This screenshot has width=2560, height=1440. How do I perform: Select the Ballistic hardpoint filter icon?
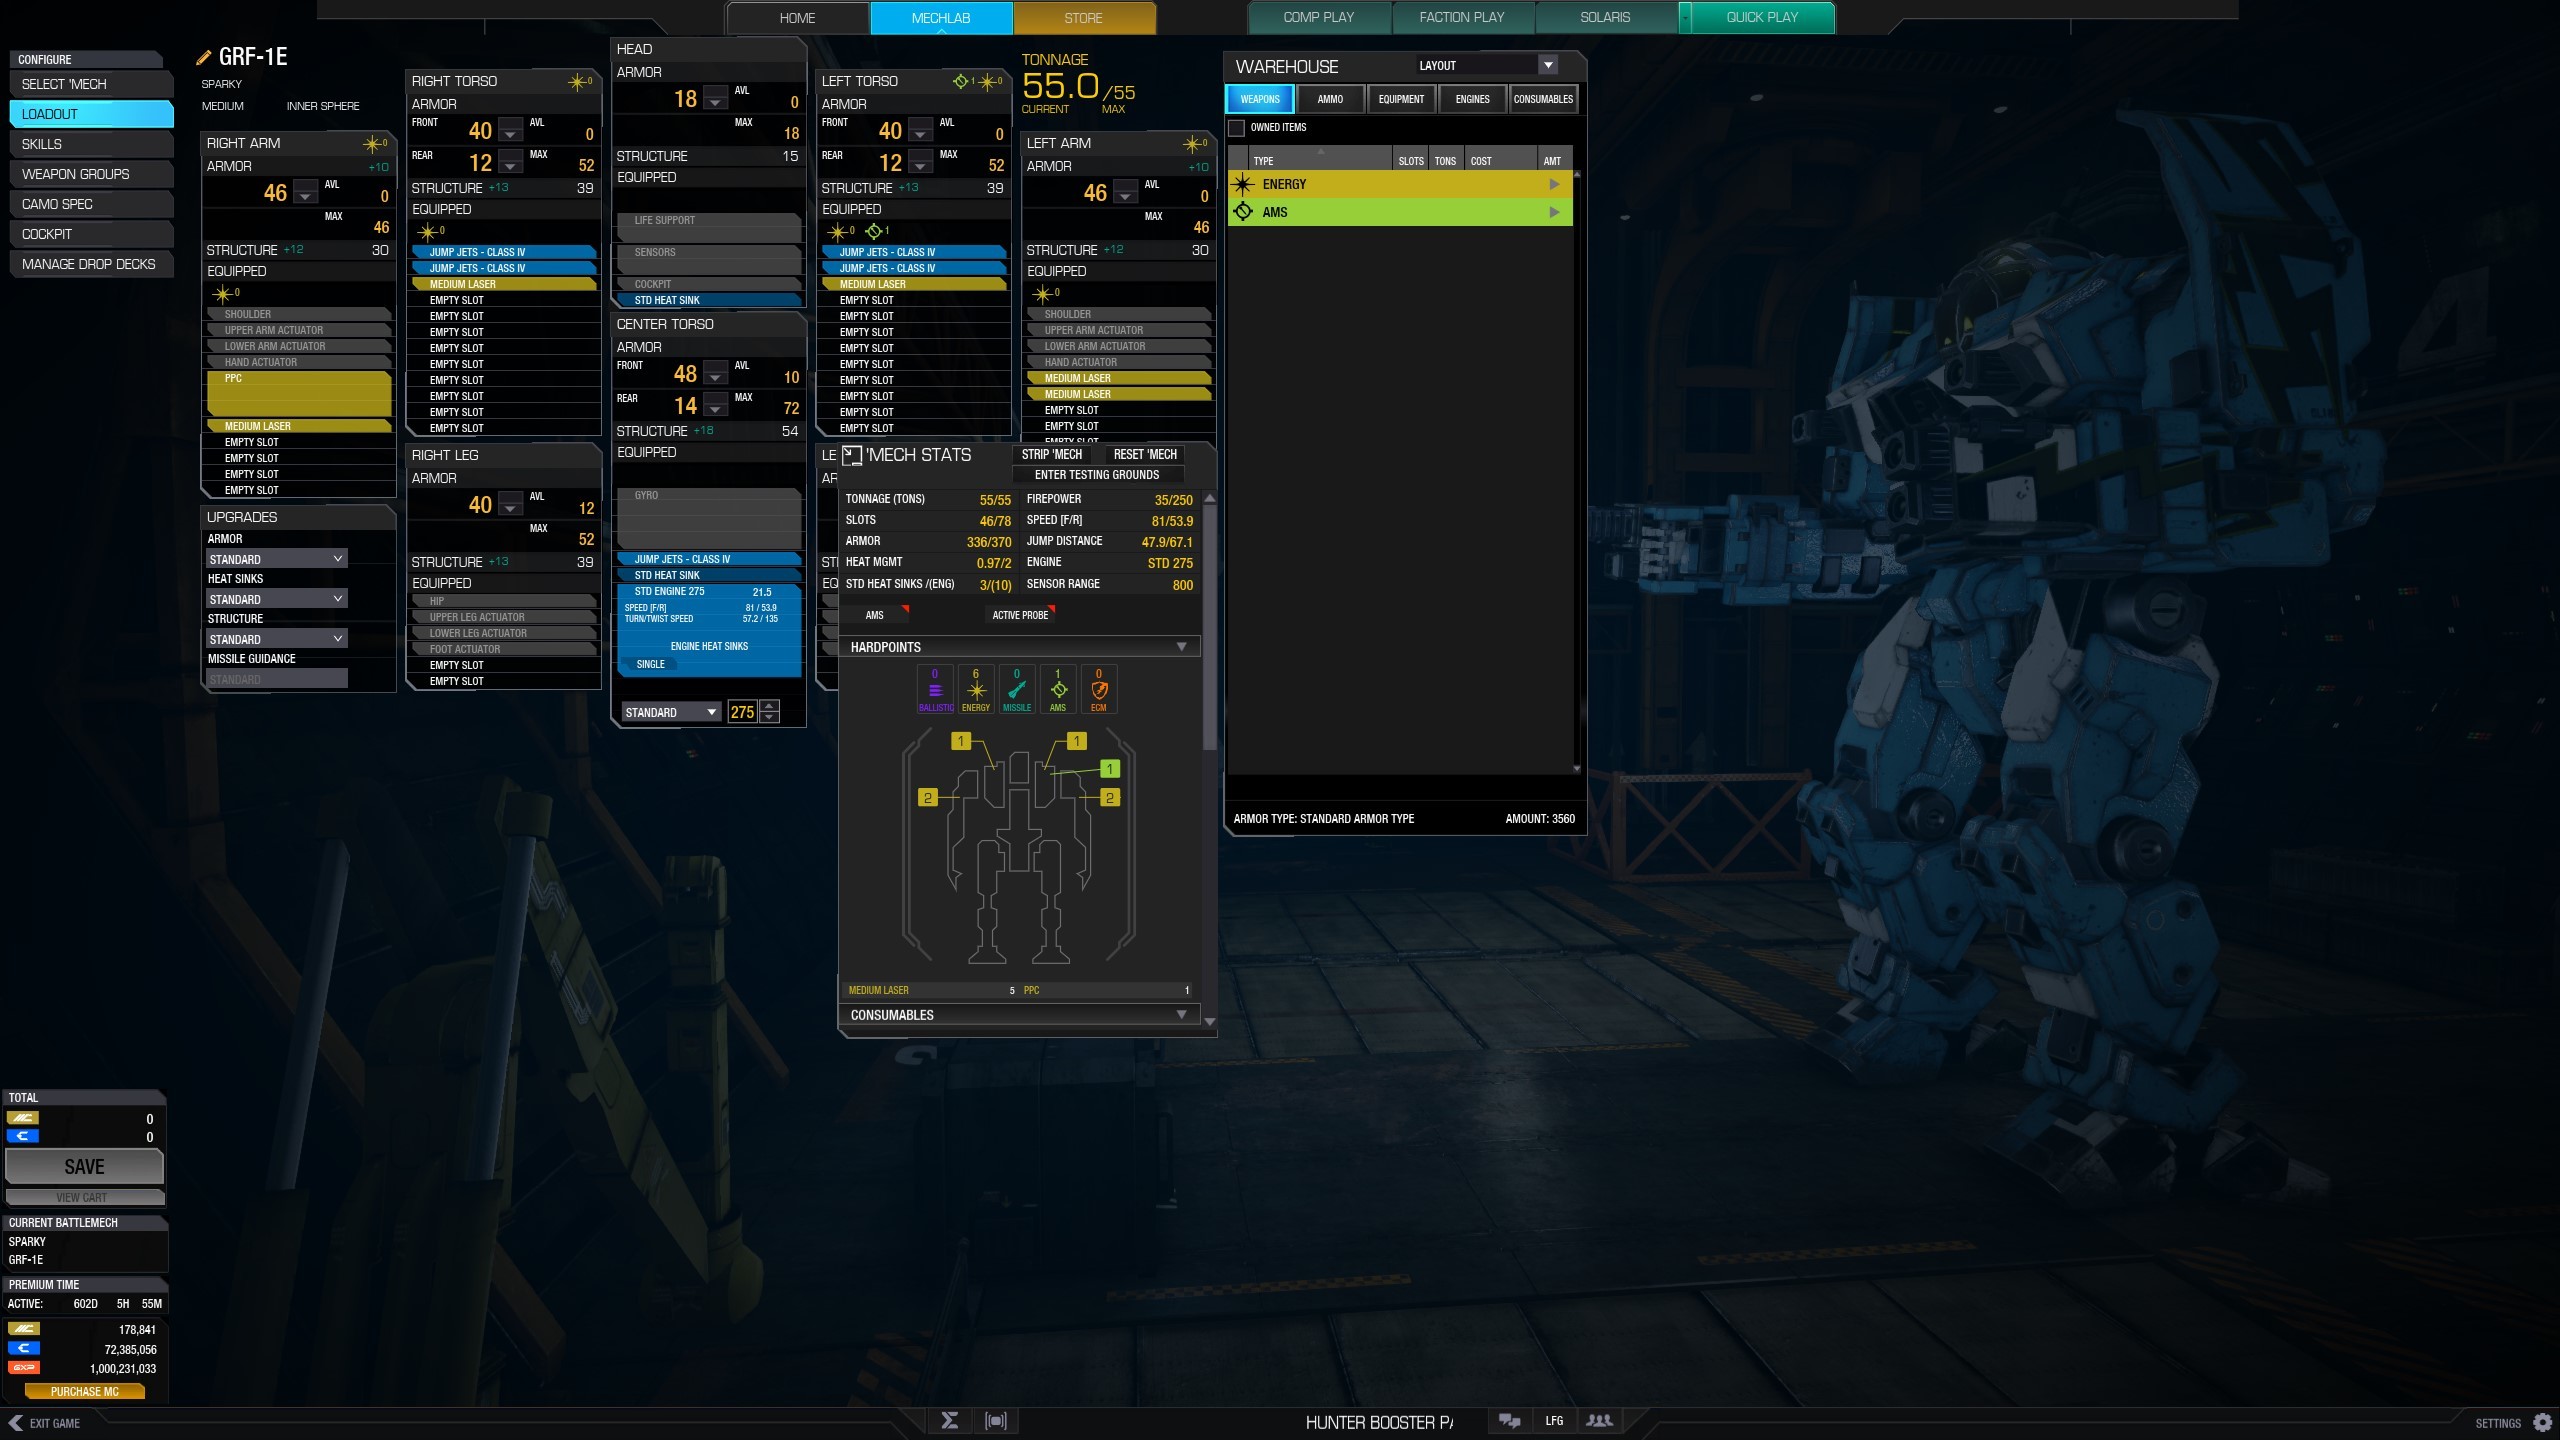pos(935,688)
